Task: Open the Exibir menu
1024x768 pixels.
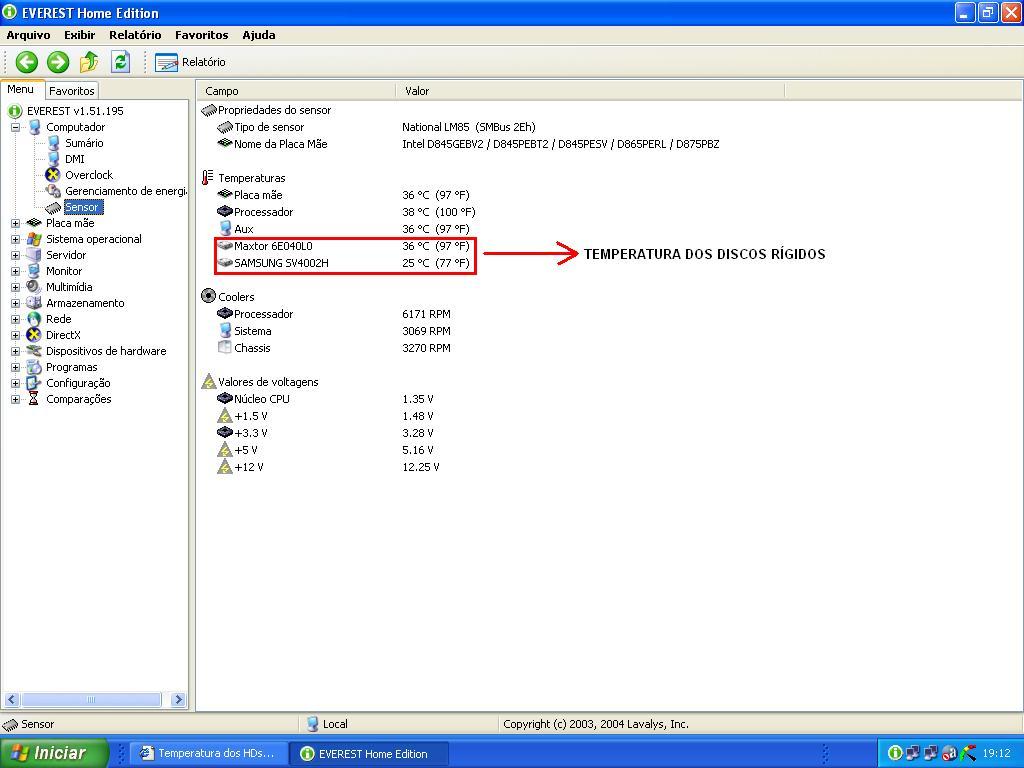Action: click(80, 35)
